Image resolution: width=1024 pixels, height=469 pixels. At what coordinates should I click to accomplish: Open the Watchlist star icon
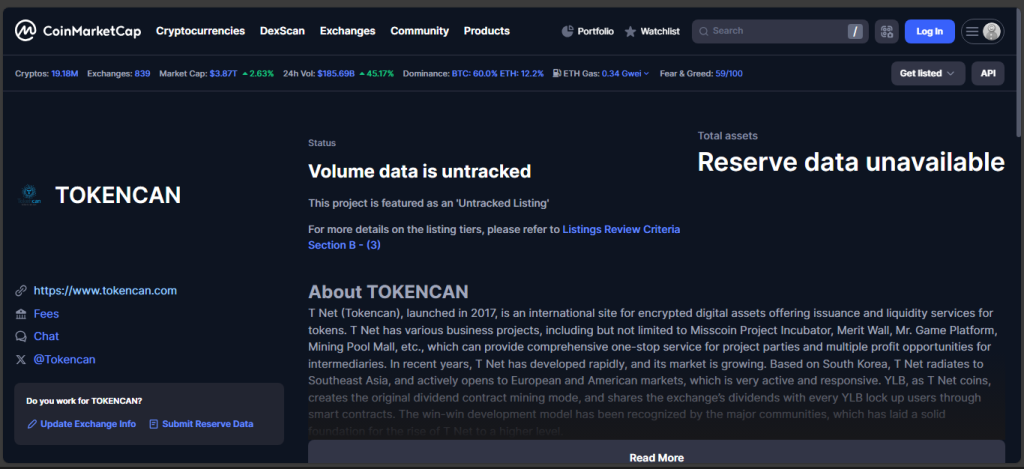[630, 32]
